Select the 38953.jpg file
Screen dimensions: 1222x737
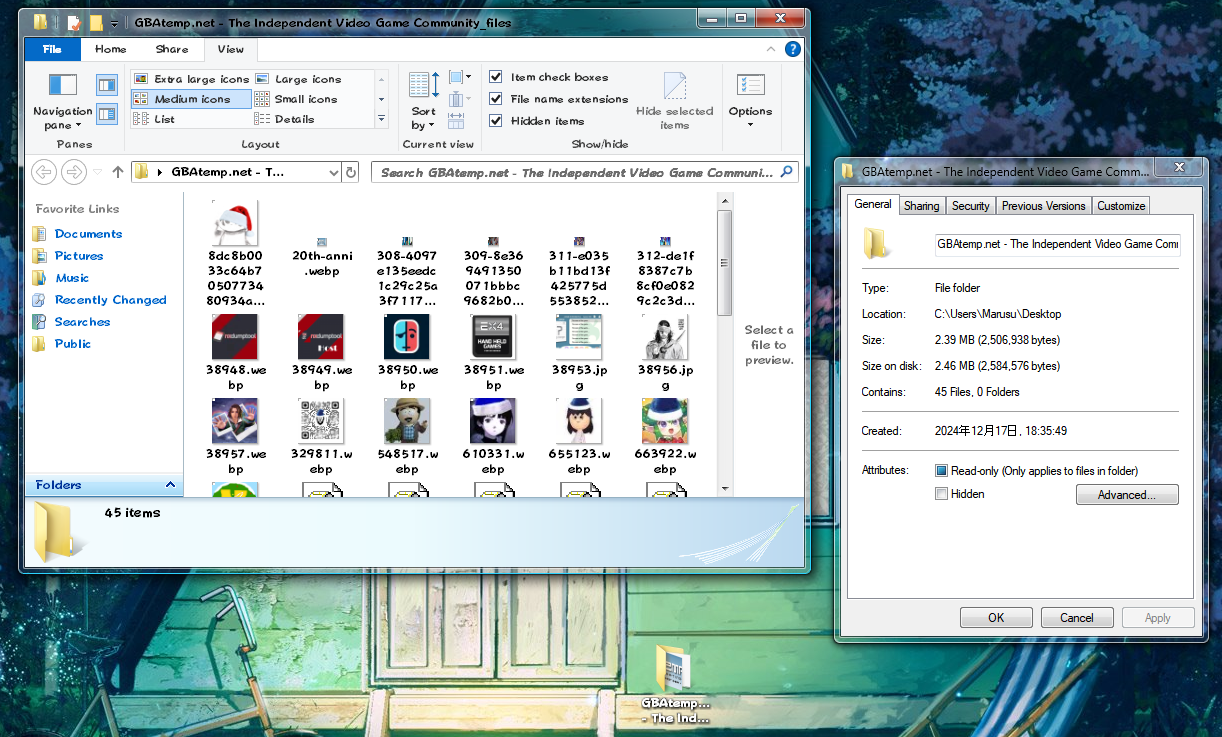tap(579, 353)
